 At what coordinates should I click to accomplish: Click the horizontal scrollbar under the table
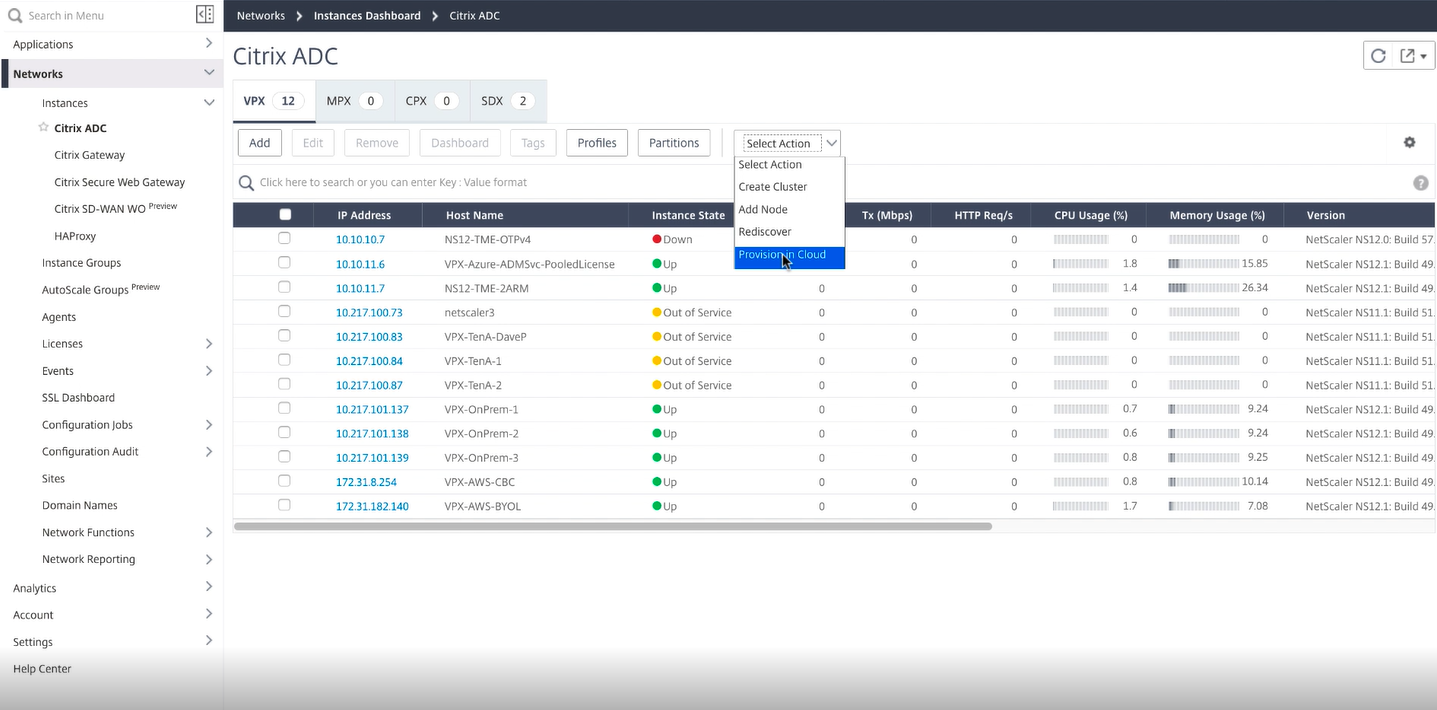point(612,526)
